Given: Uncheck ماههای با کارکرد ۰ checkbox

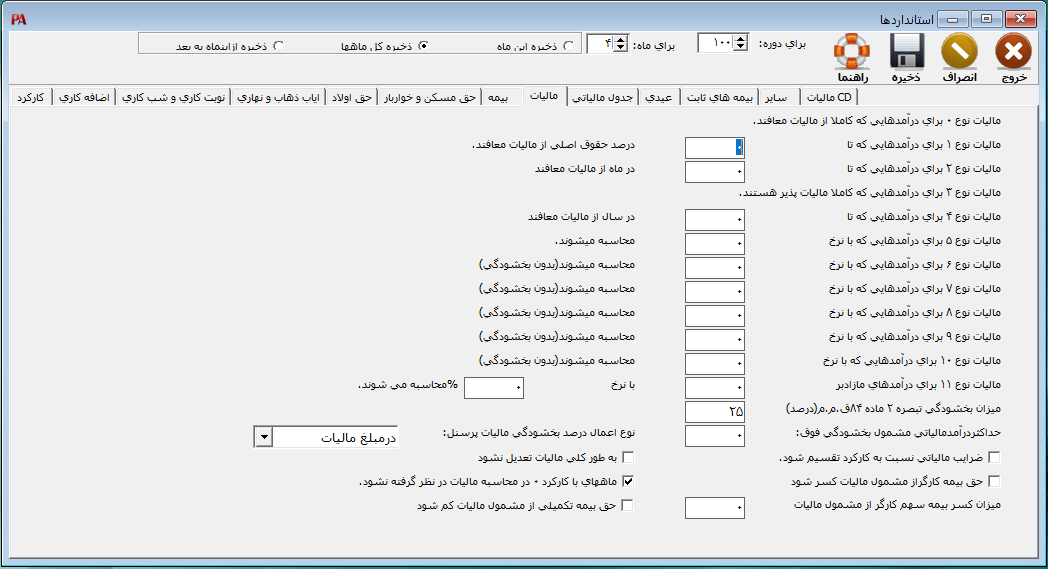Looking at the screenshot, I should pos(628,482).
